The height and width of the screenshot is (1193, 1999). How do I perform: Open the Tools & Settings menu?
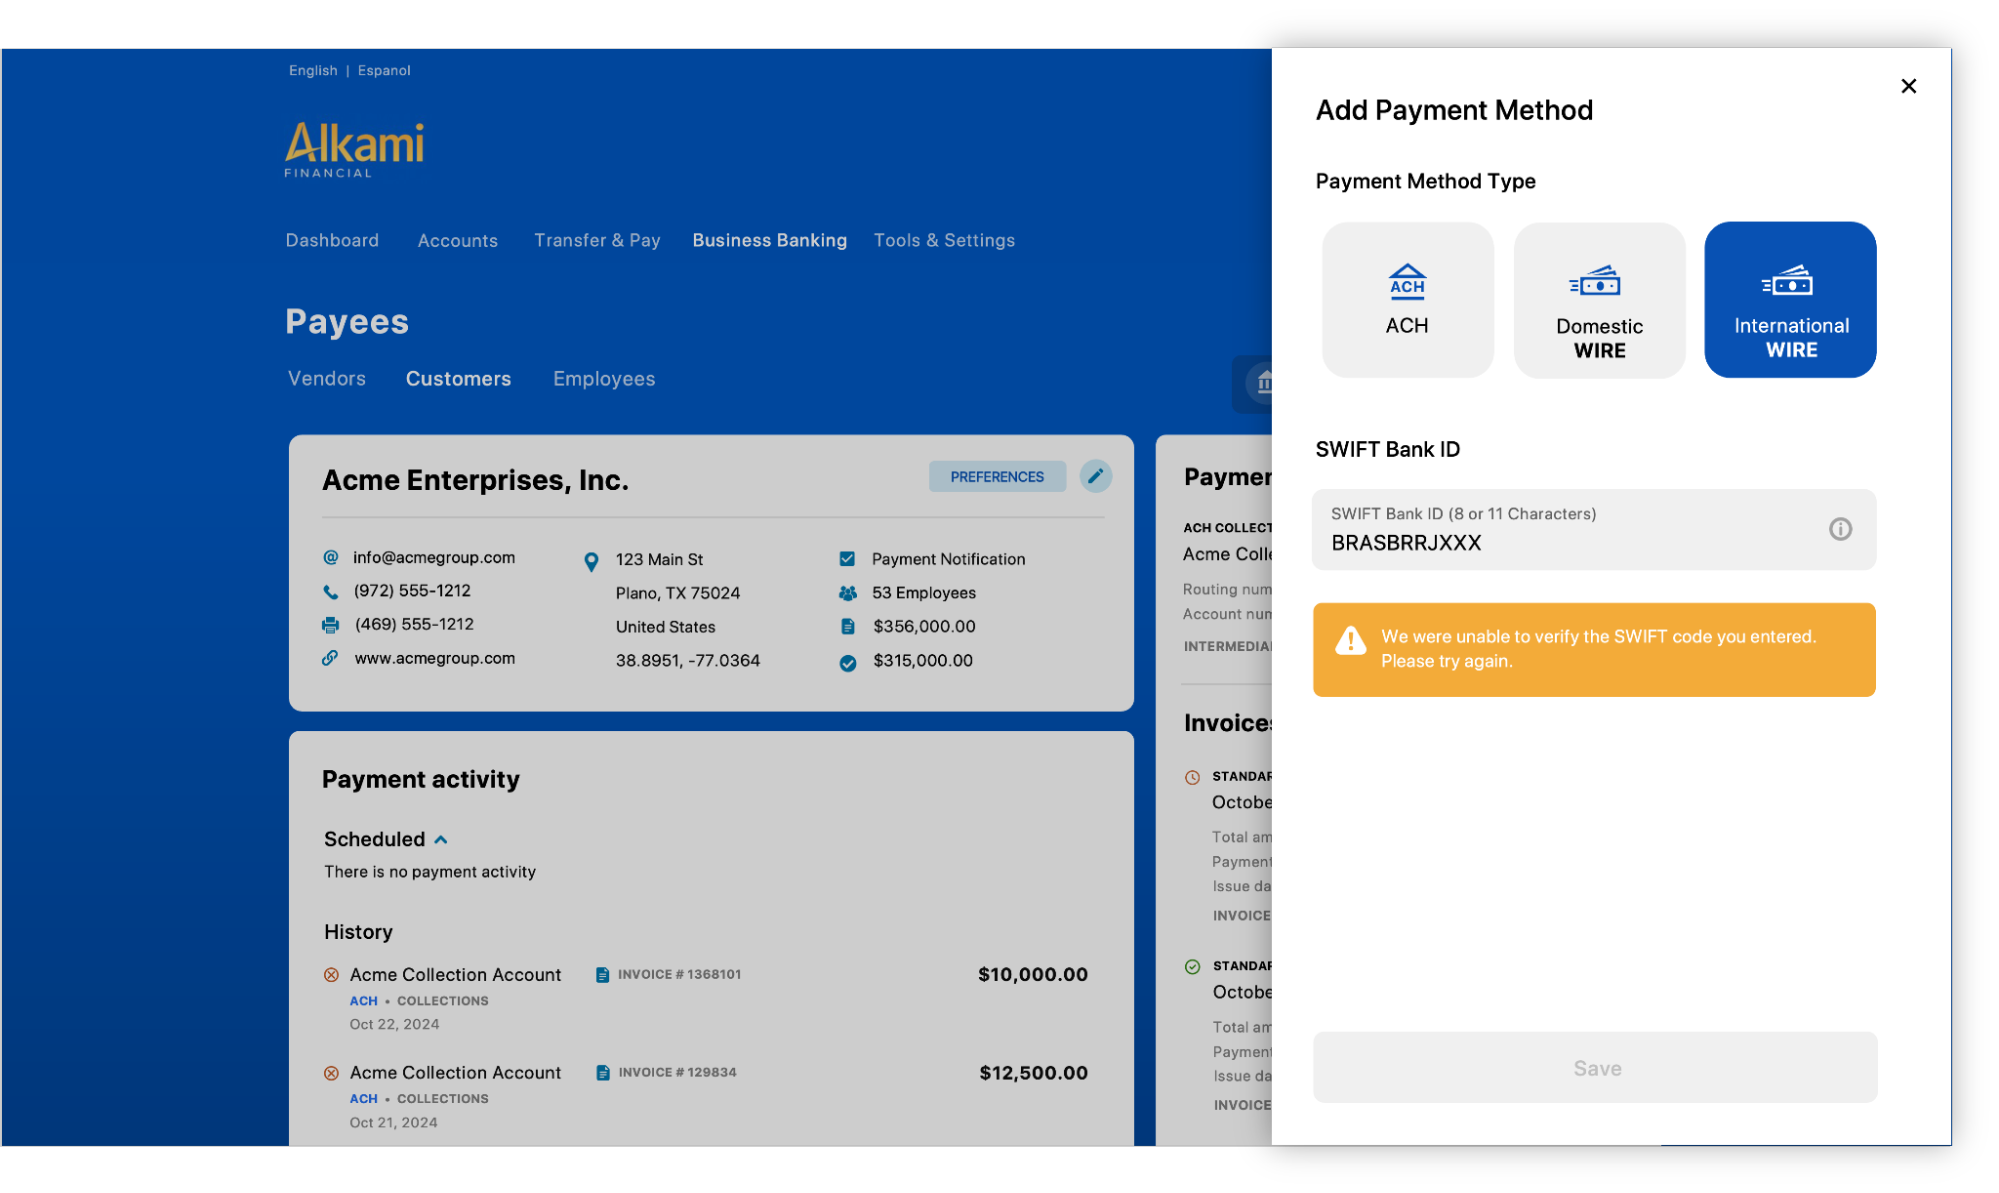[x=944, y=240]
